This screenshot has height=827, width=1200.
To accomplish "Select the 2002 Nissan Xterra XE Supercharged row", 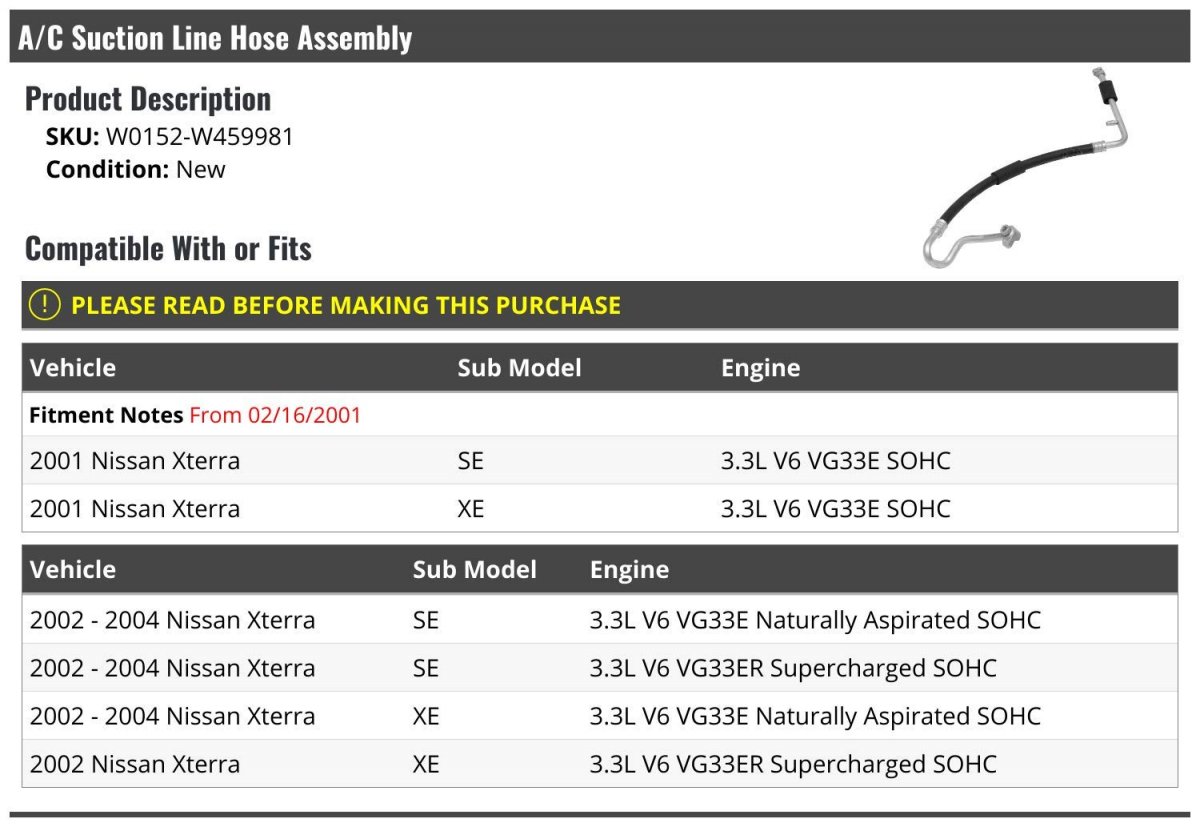I will [x=600, y=764].
